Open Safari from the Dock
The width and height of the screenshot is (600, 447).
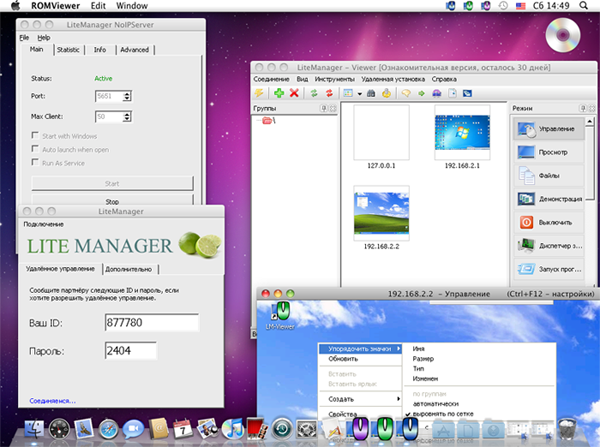tap(109, 429)
